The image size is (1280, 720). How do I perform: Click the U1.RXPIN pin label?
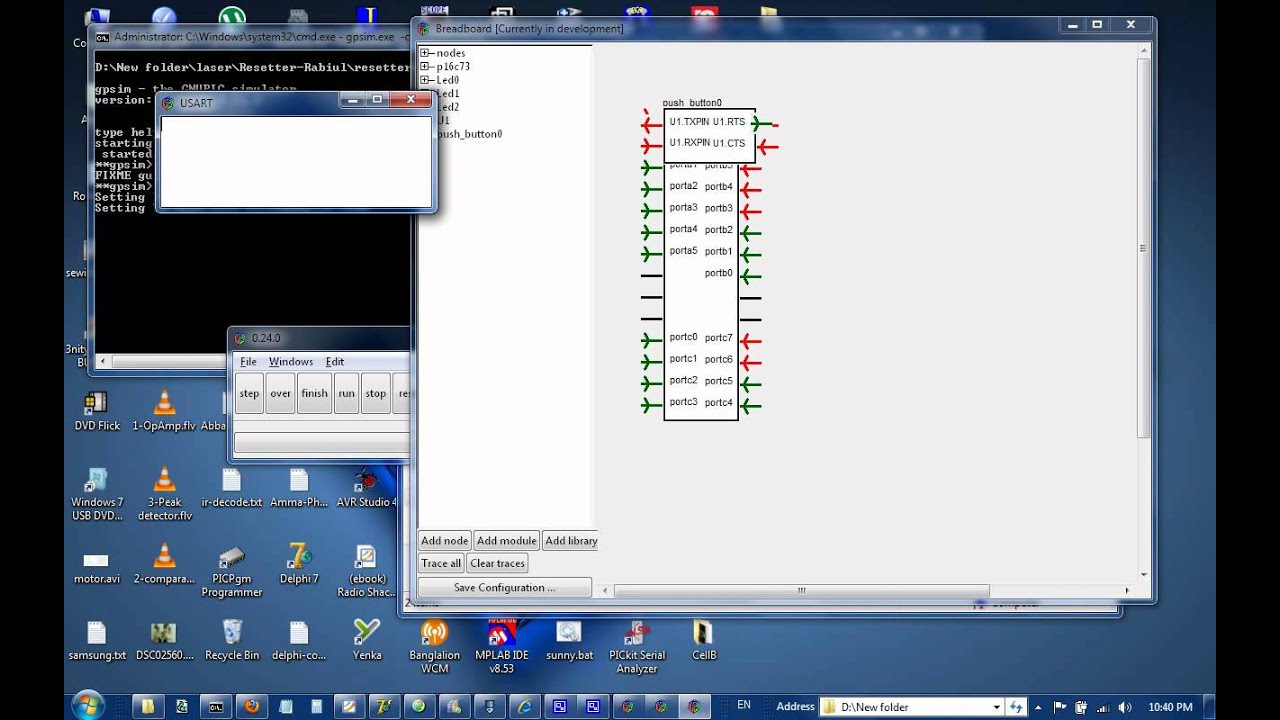click(x=689, y=143)
